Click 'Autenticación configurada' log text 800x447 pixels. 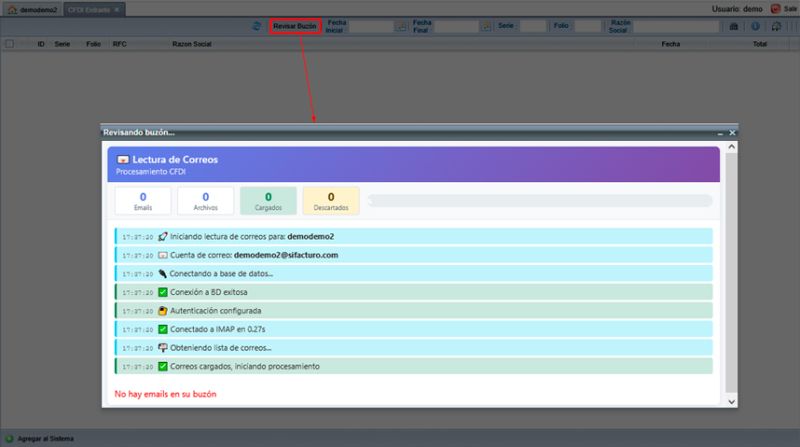pos(215,311)
